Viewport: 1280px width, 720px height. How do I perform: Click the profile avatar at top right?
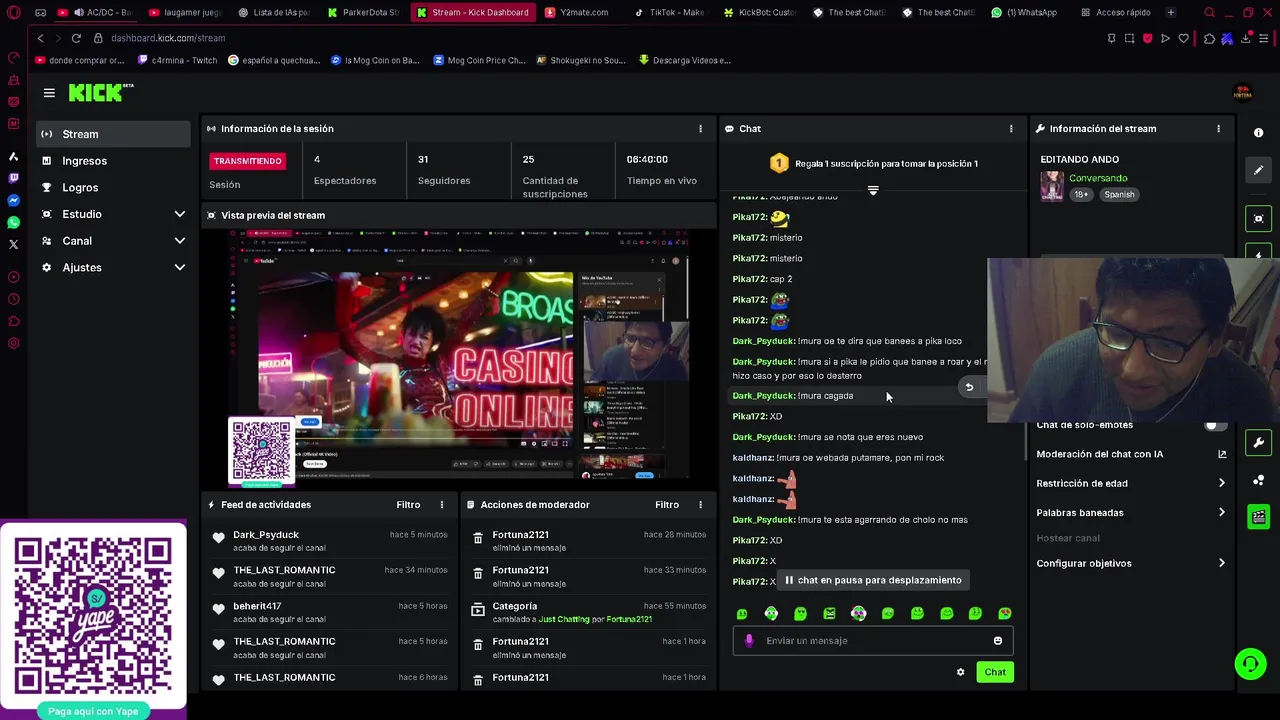tap(1243, 93)
